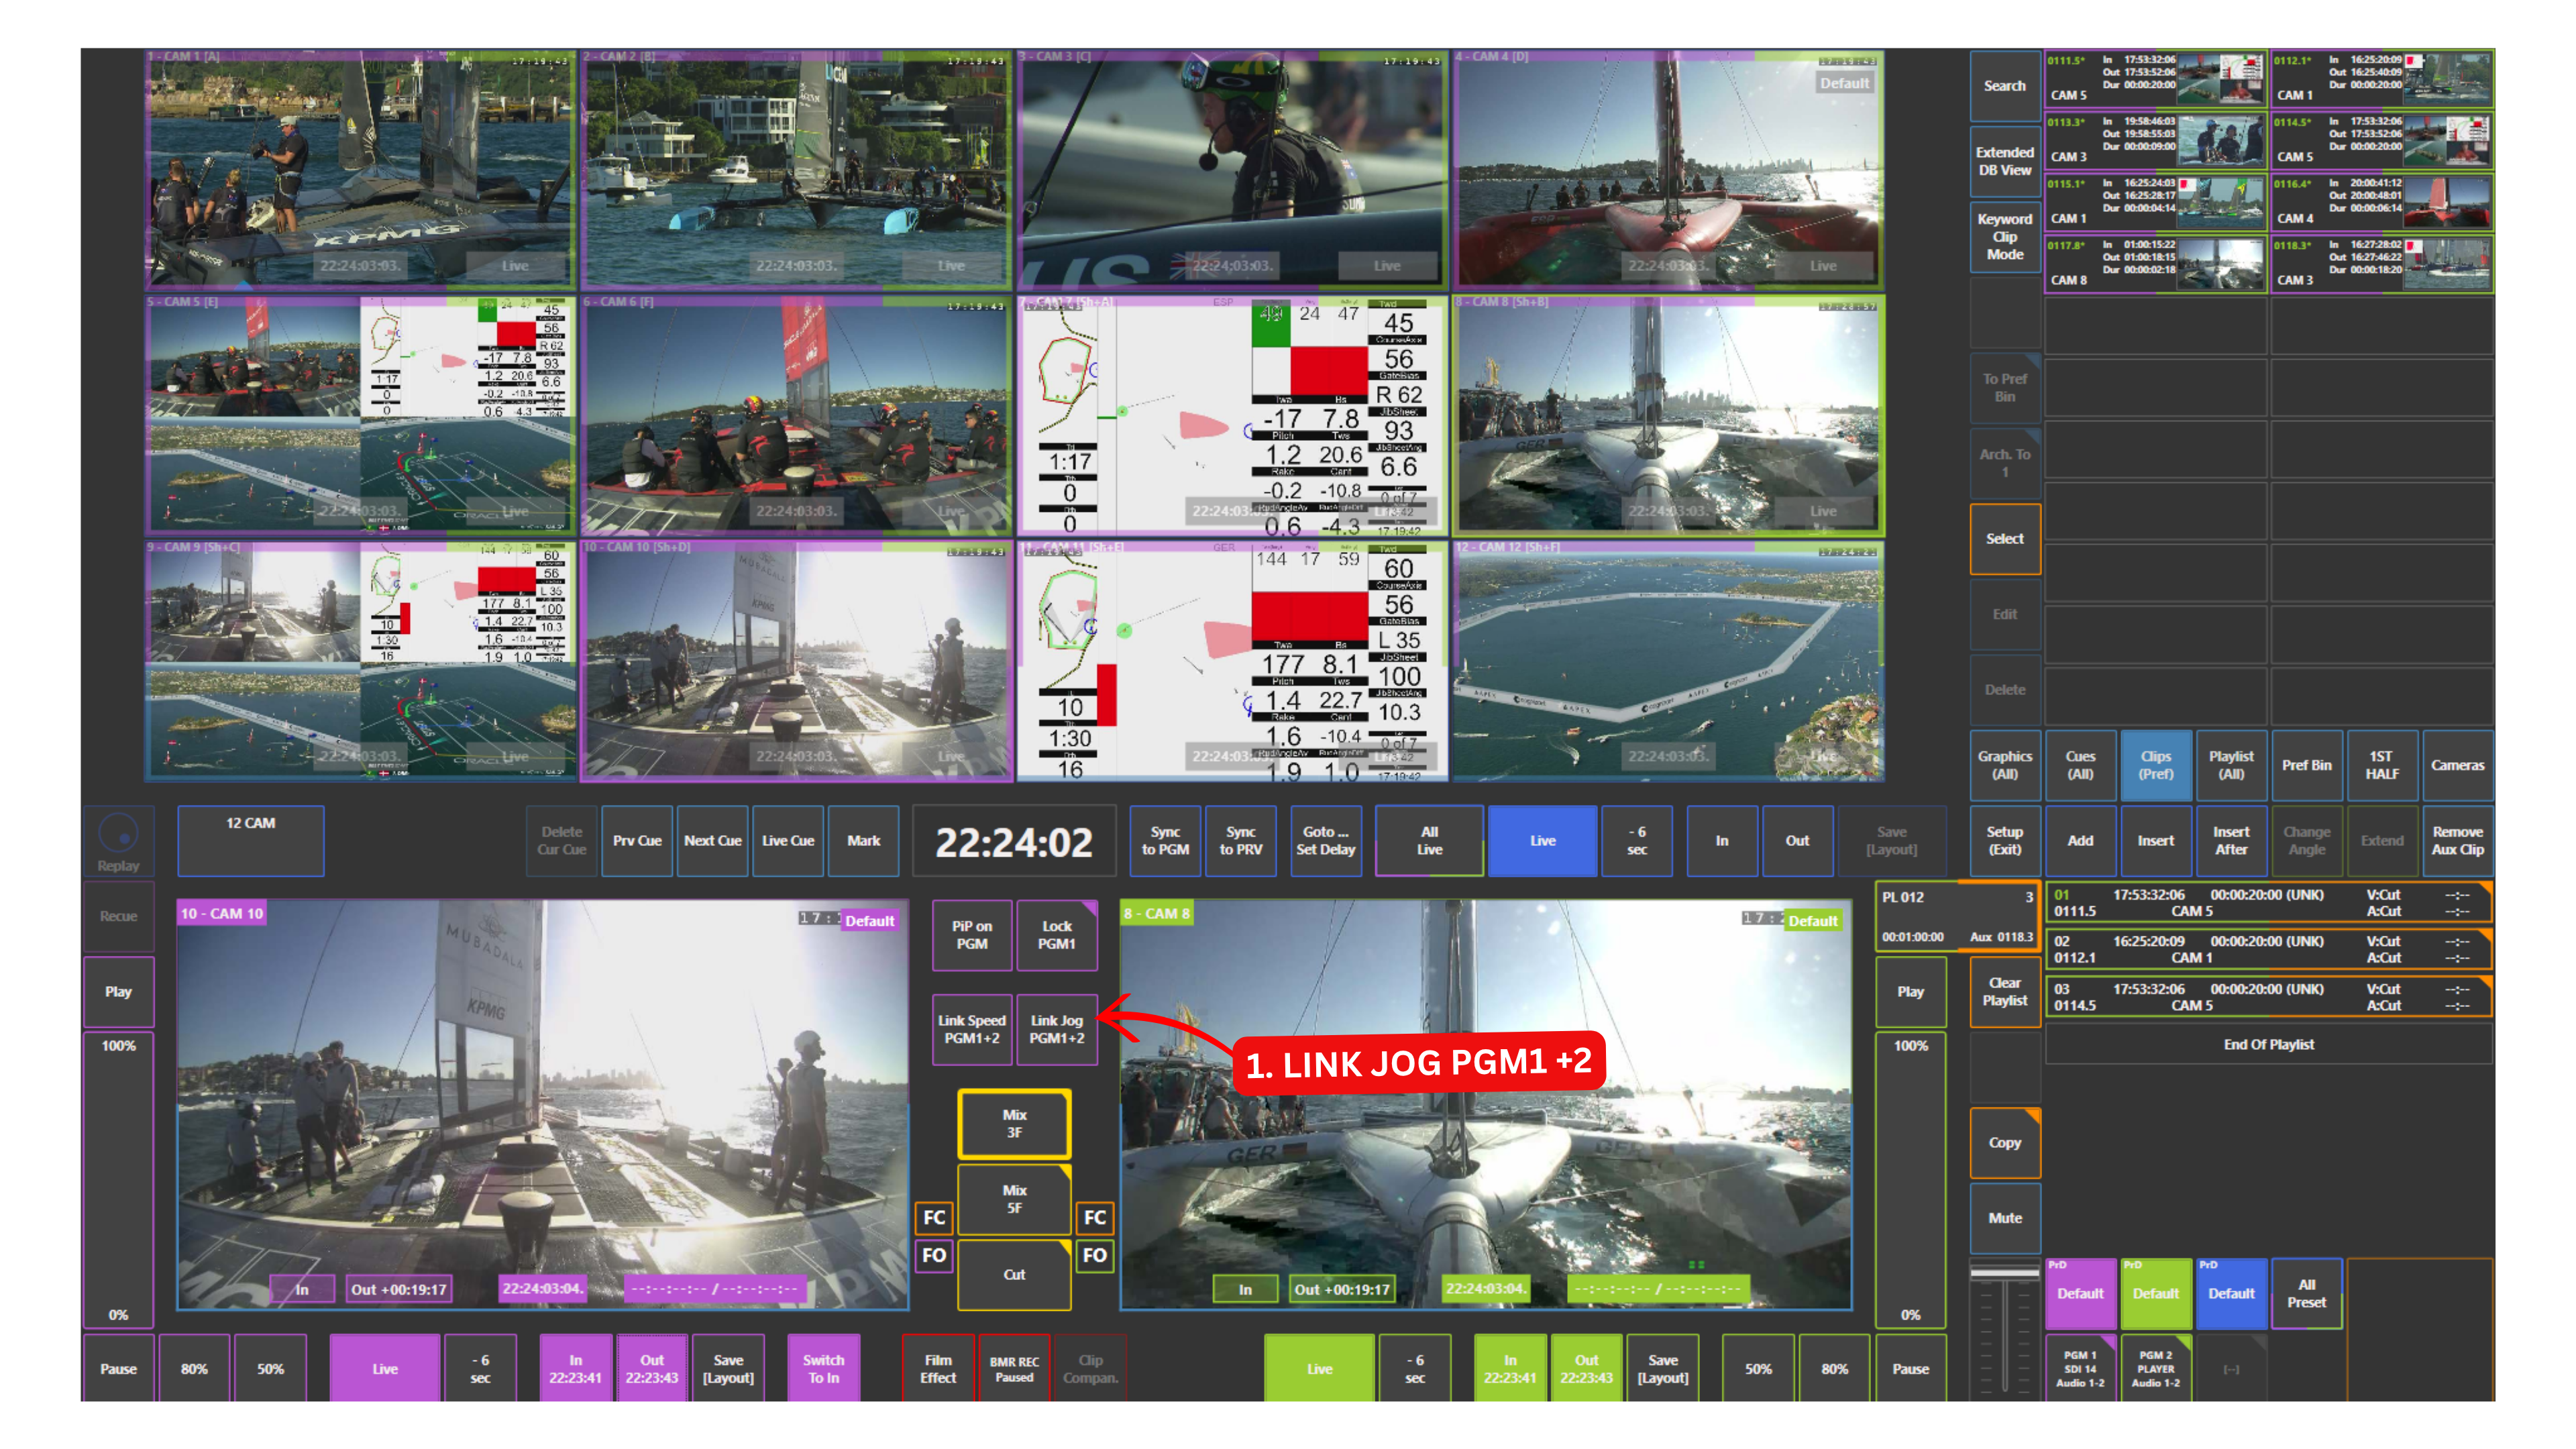Open Extended DB View
This screenshot has height=1449, width=2576.
coord(2004,161)
